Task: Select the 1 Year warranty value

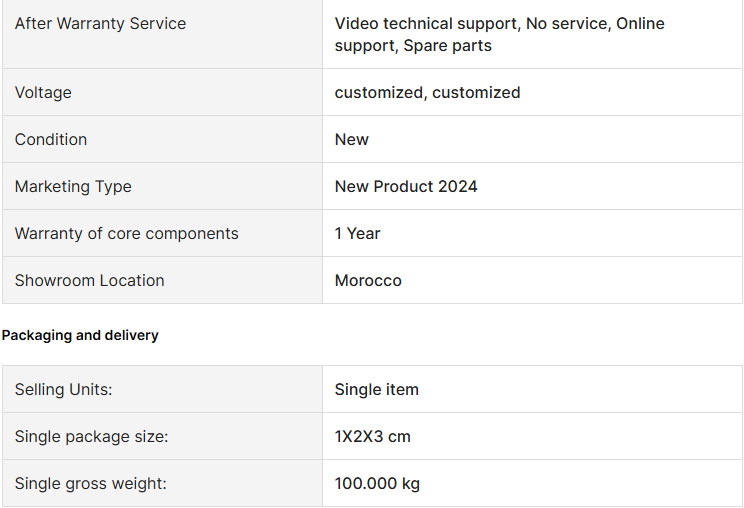Action: [x=357, y=233]
